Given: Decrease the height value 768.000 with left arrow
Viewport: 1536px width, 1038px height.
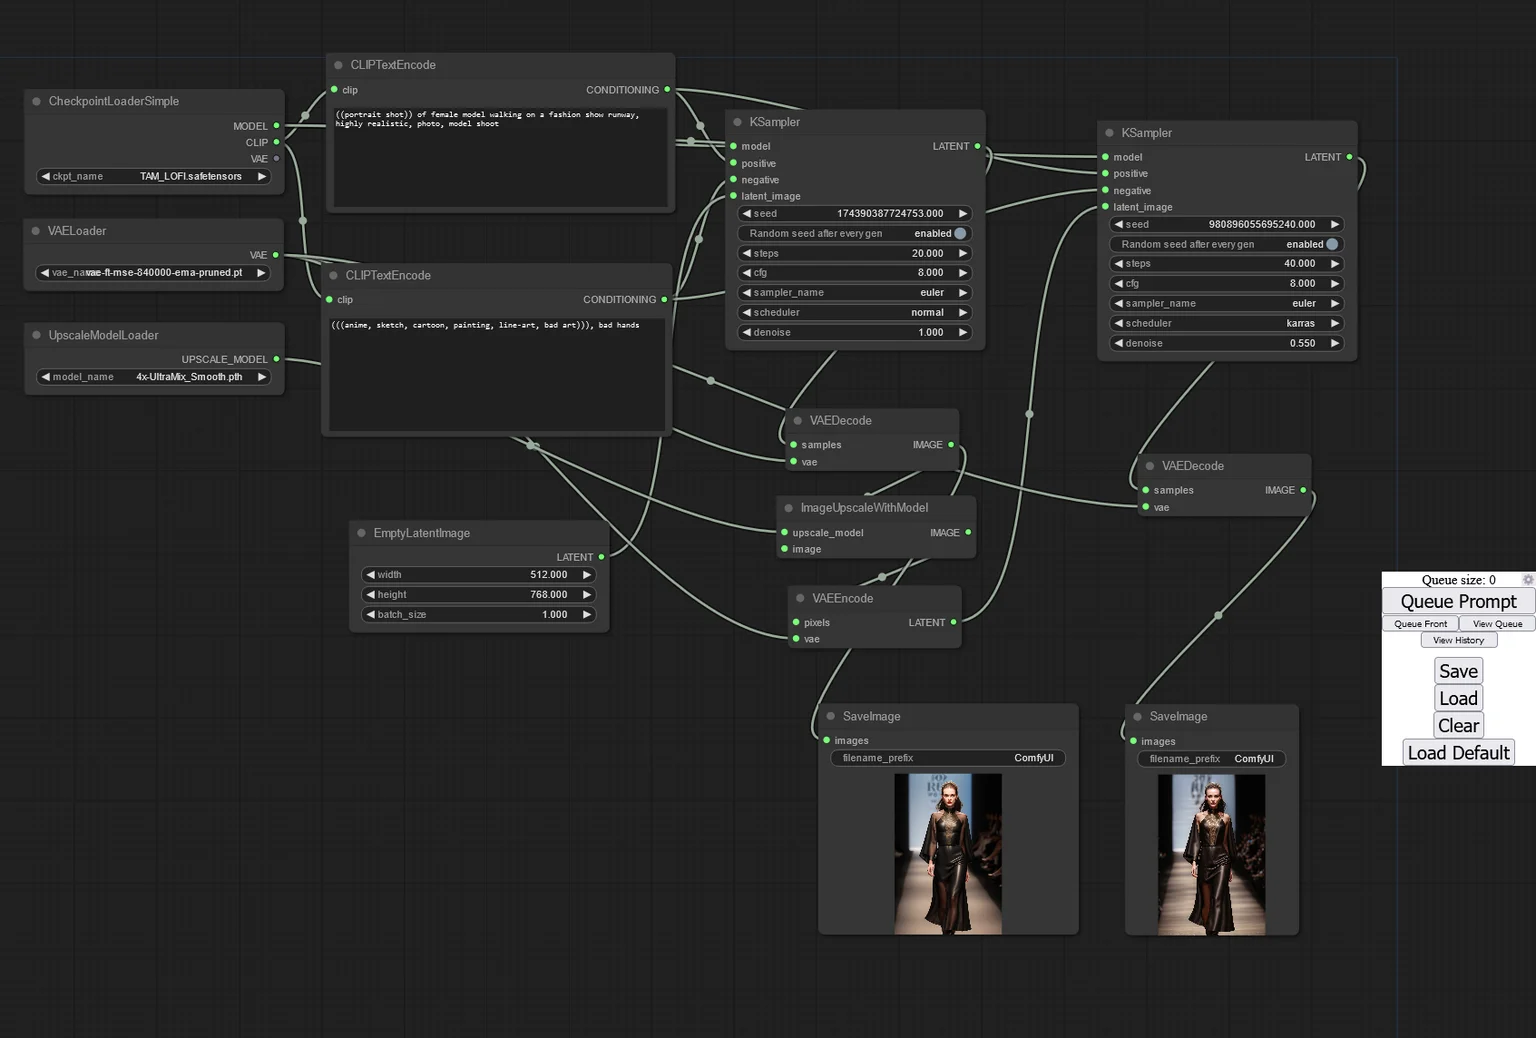Looking at the screenshot, I should (x=371, y=595).
